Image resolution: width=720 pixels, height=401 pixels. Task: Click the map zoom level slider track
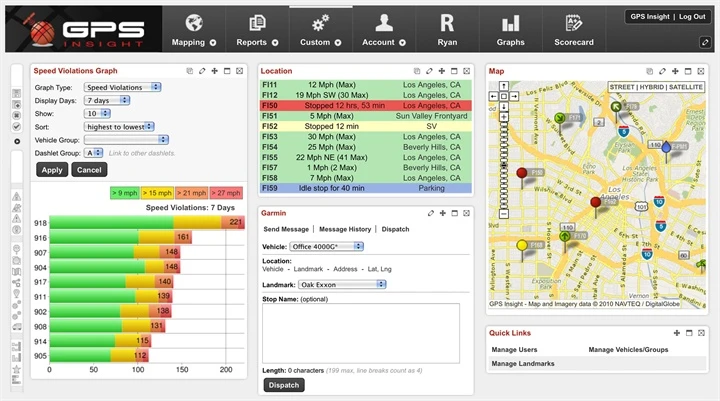point(504,165)
